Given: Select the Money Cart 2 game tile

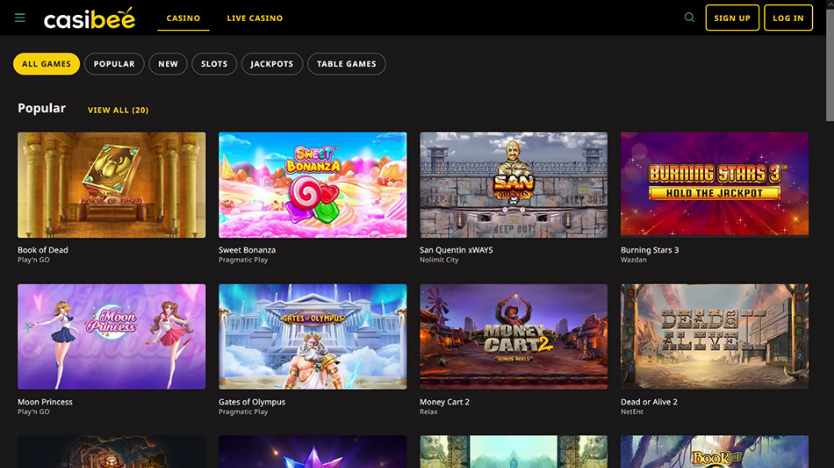Looking at the screenshot, I should 513,336.
